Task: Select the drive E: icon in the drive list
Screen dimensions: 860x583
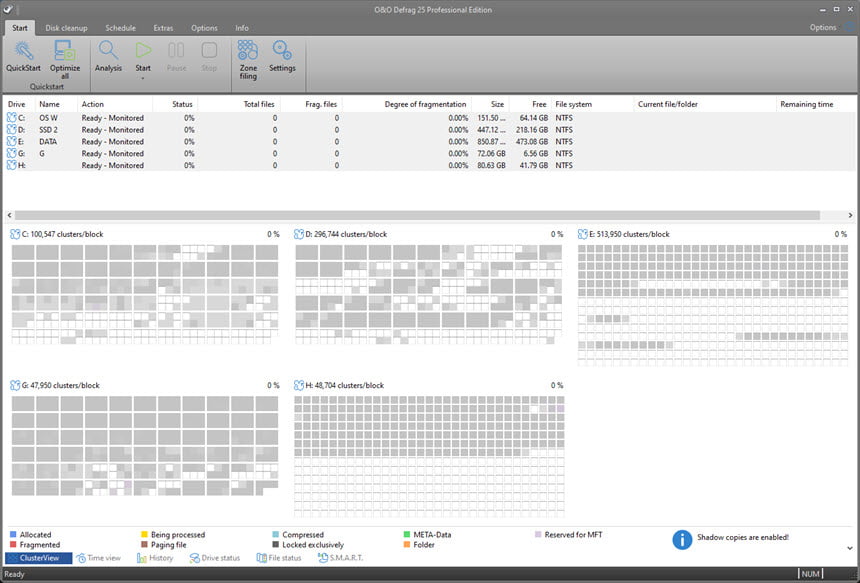Action: click(x=12, y=141)
